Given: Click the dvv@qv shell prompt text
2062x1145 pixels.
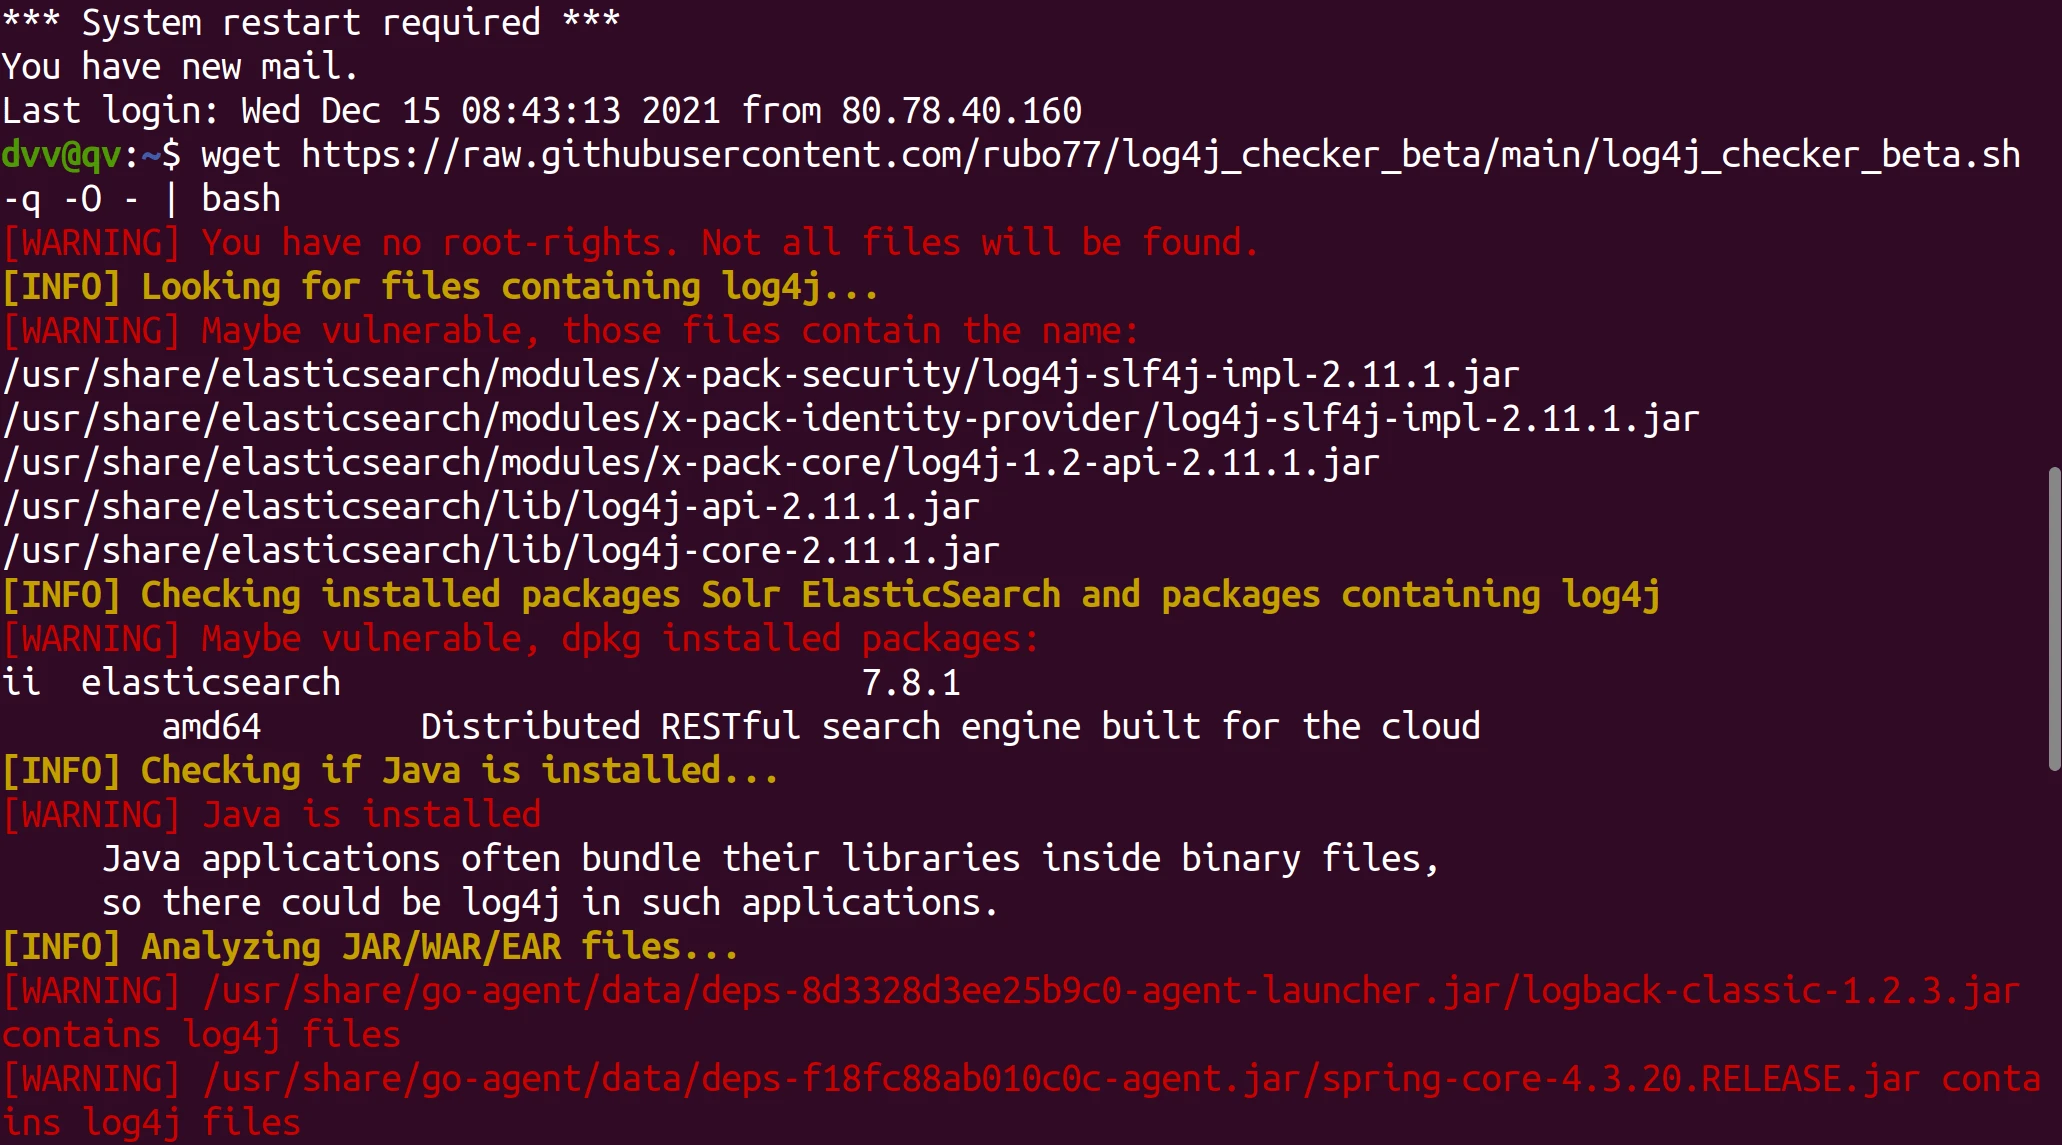Looking at the screenshot, I should point(62,155).
